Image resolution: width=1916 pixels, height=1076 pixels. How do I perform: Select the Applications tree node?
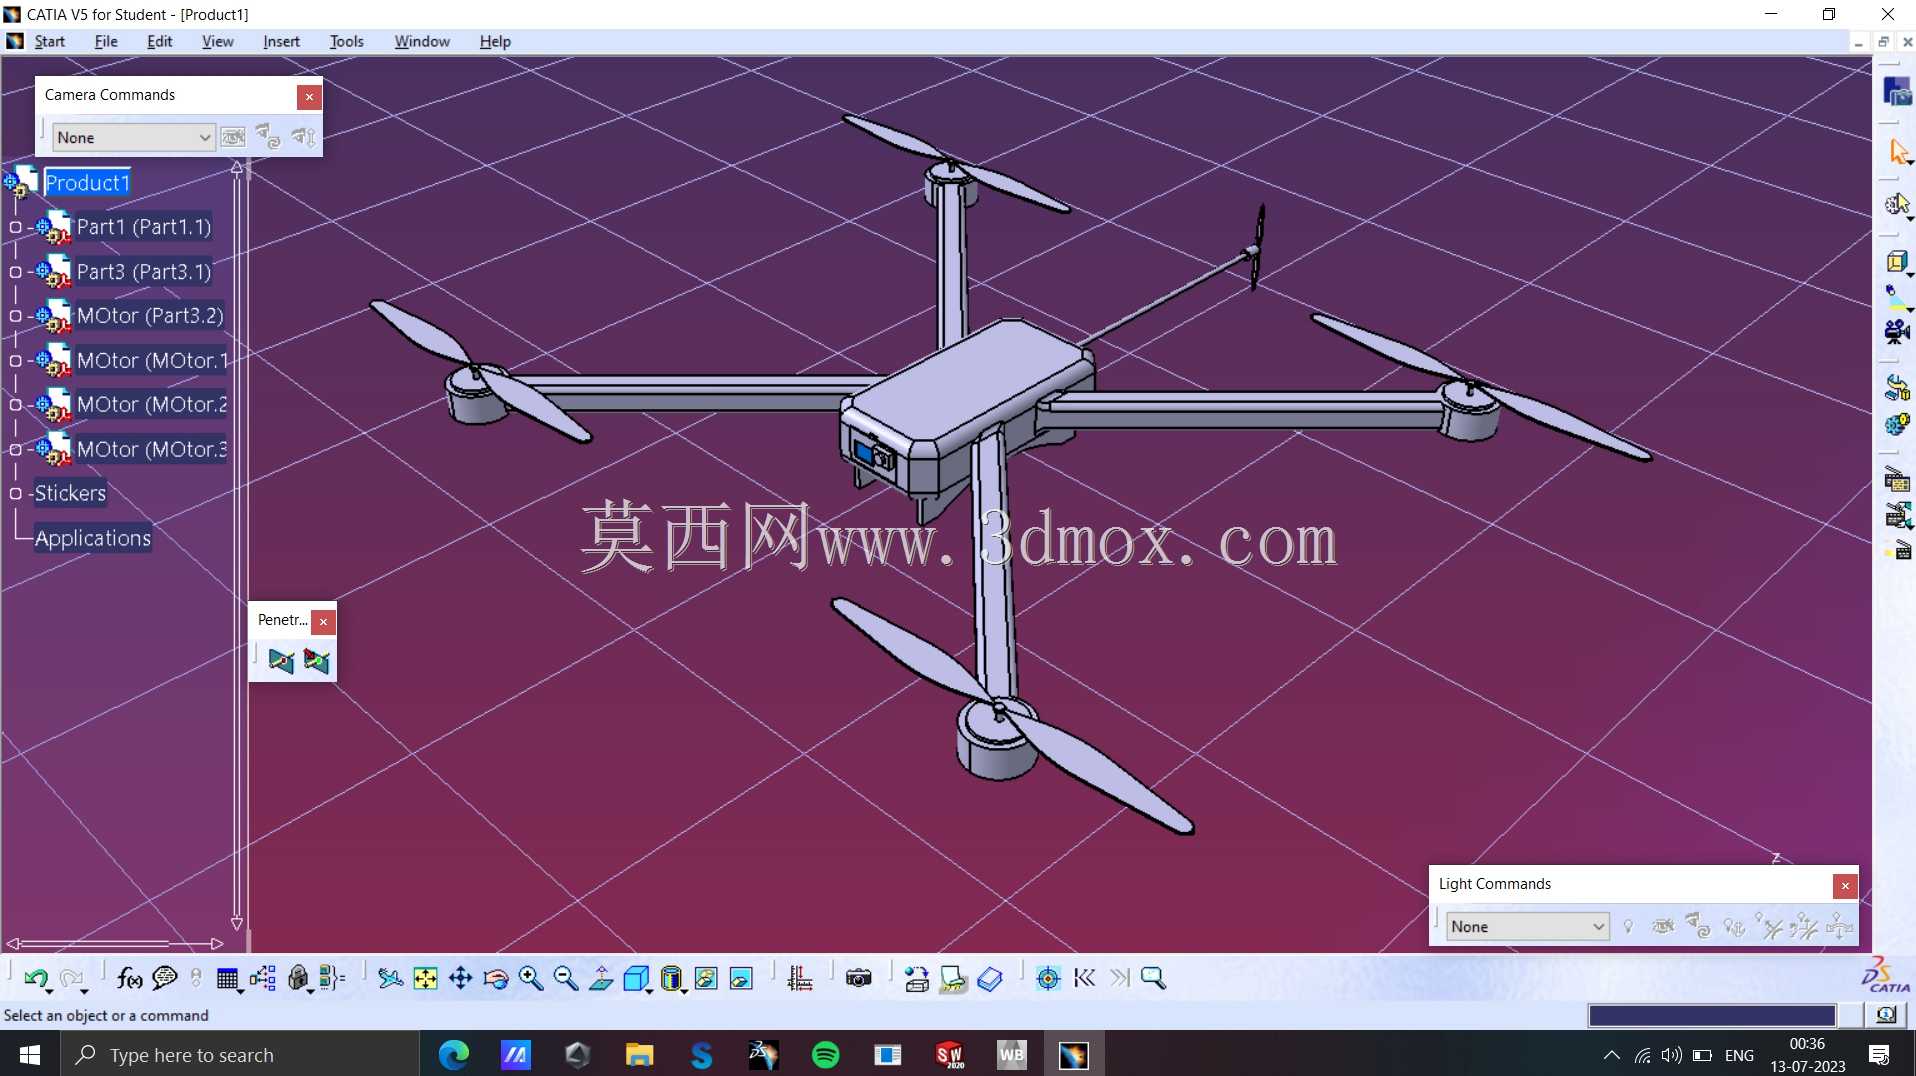(x=93, y=538)
